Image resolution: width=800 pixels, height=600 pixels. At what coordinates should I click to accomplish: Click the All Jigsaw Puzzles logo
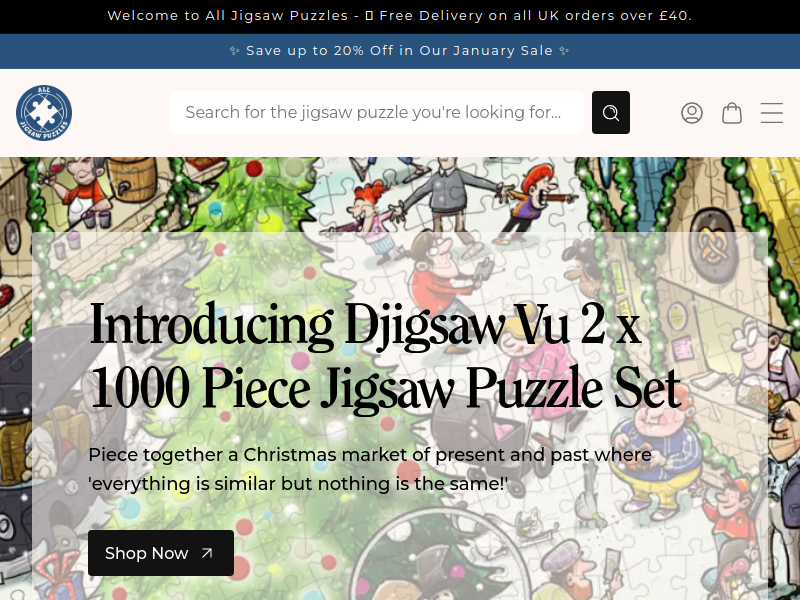tap(44, 113)
